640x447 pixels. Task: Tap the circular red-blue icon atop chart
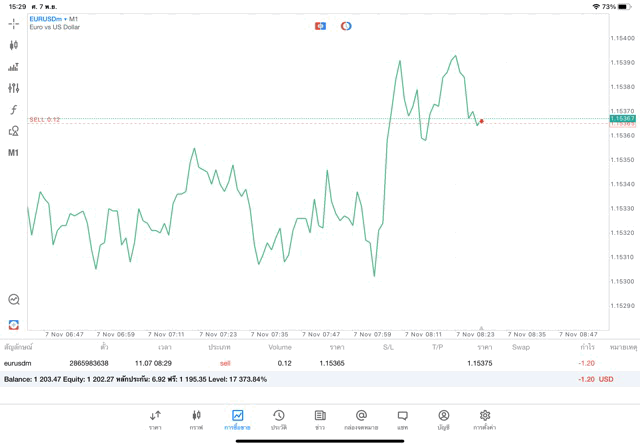click(346, 25)
